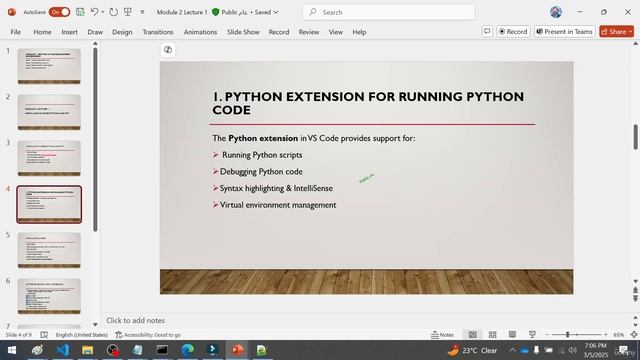Click 'Syntax highlighting & IntelliSense' bullet
Viewport: 640px width, 360px height.
pyautogui.click(x=276, y=189)
